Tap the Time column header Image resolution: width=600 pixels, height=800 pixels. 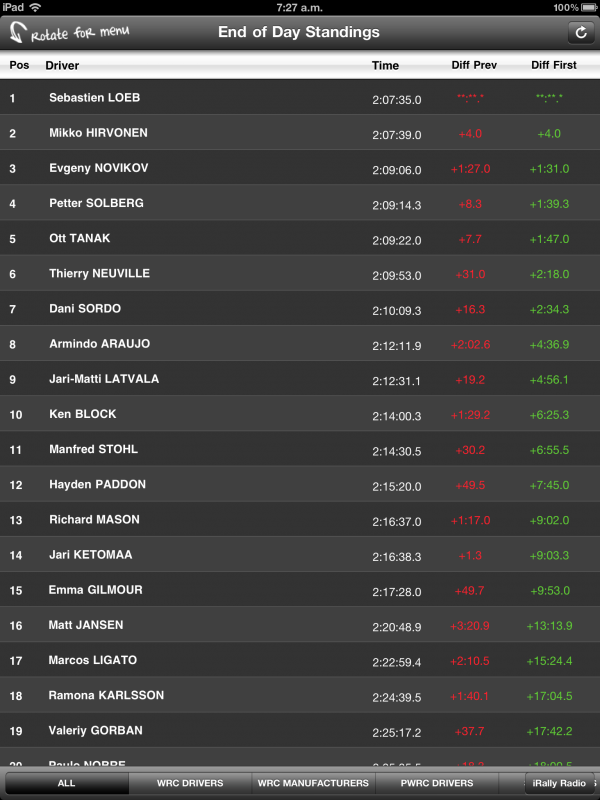click(x=385, y=66)
